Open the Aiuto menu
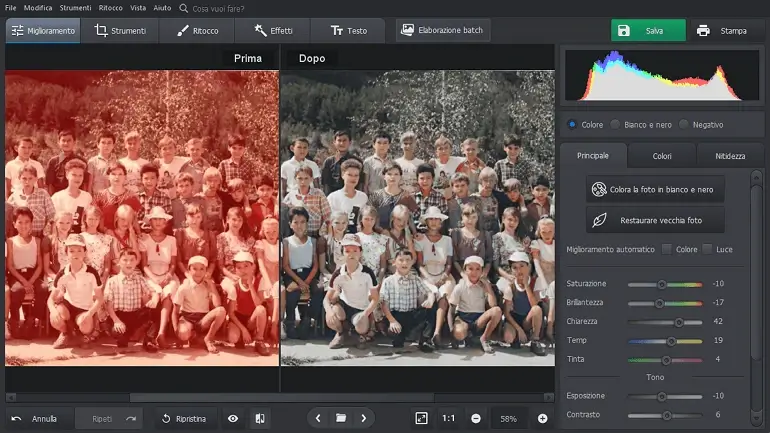 click(162, 8)
